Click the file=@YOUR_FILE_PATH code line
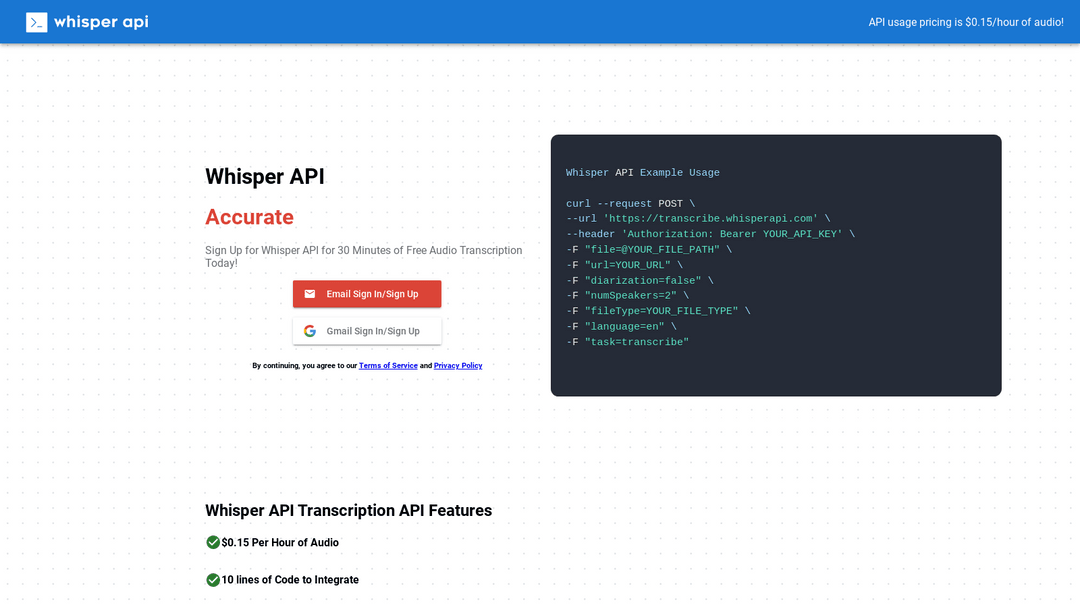This screenshot has height=608, width=1080. [x=649, y=250]
